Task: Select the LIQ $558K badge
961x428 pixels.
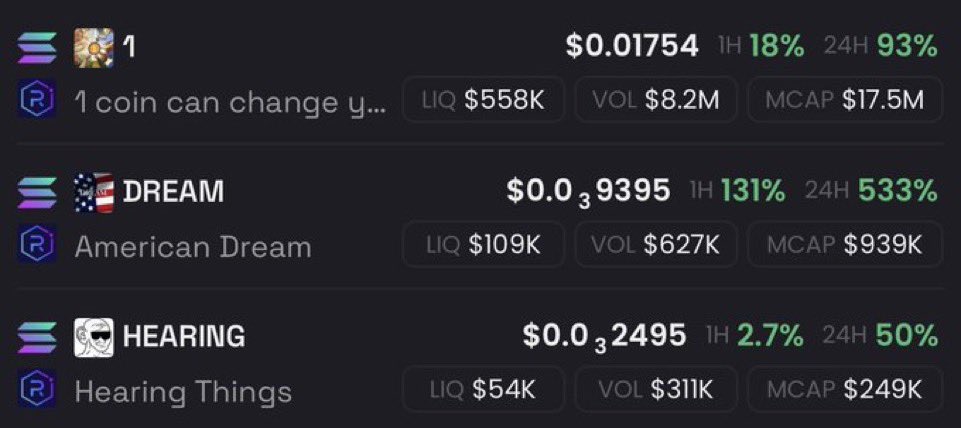Action: [x=484, y=100]
